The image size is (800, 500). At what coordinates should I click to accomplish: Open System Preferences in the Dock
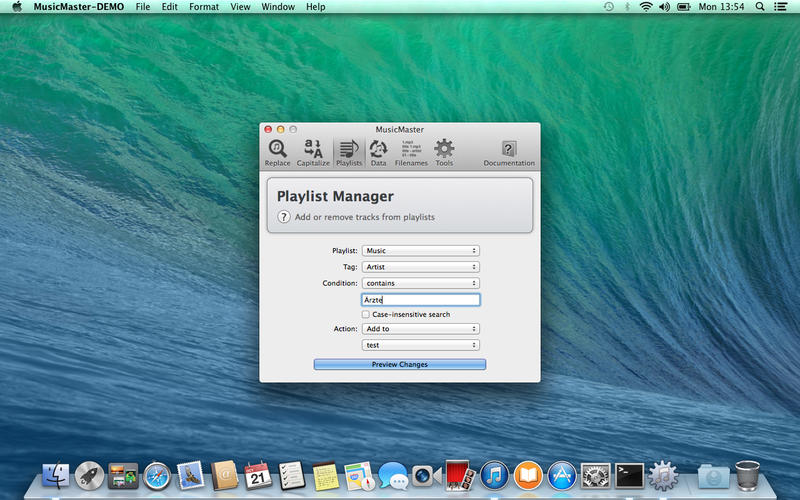point(595,476)
